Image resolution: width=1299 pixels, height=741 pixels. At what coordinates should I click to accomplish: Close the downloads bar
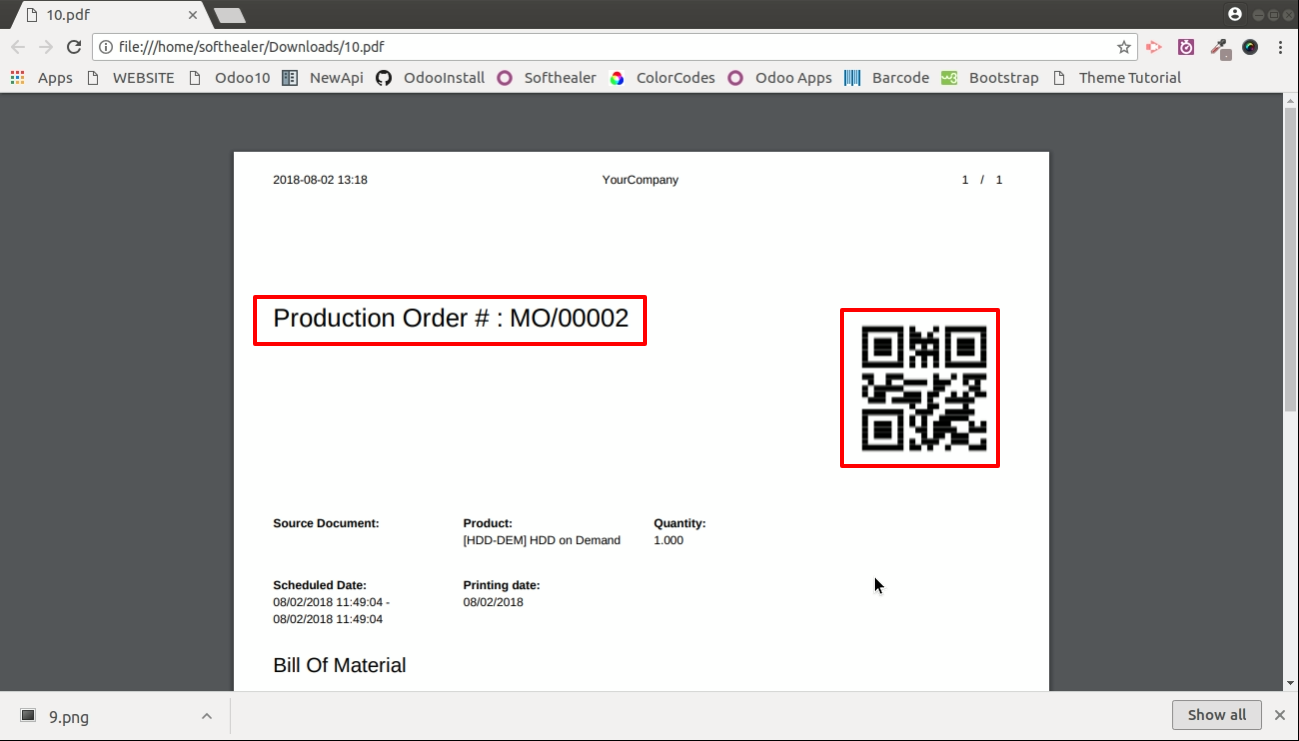[x=1279, y=715]
